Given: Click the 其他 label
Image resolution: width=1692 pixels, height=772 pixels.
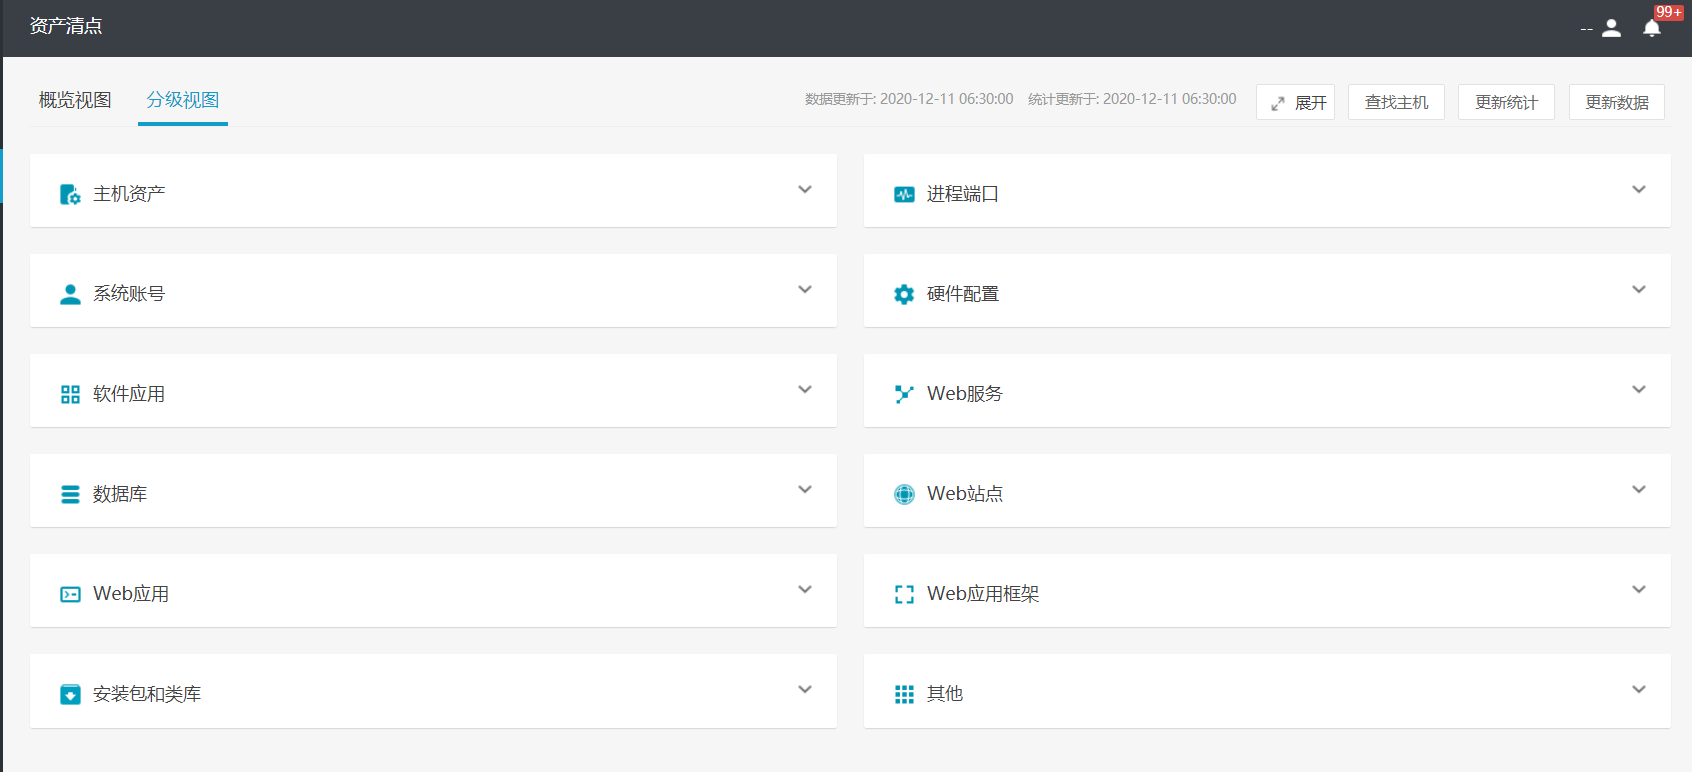Looking at the screenshot, I should click(945, 694).
